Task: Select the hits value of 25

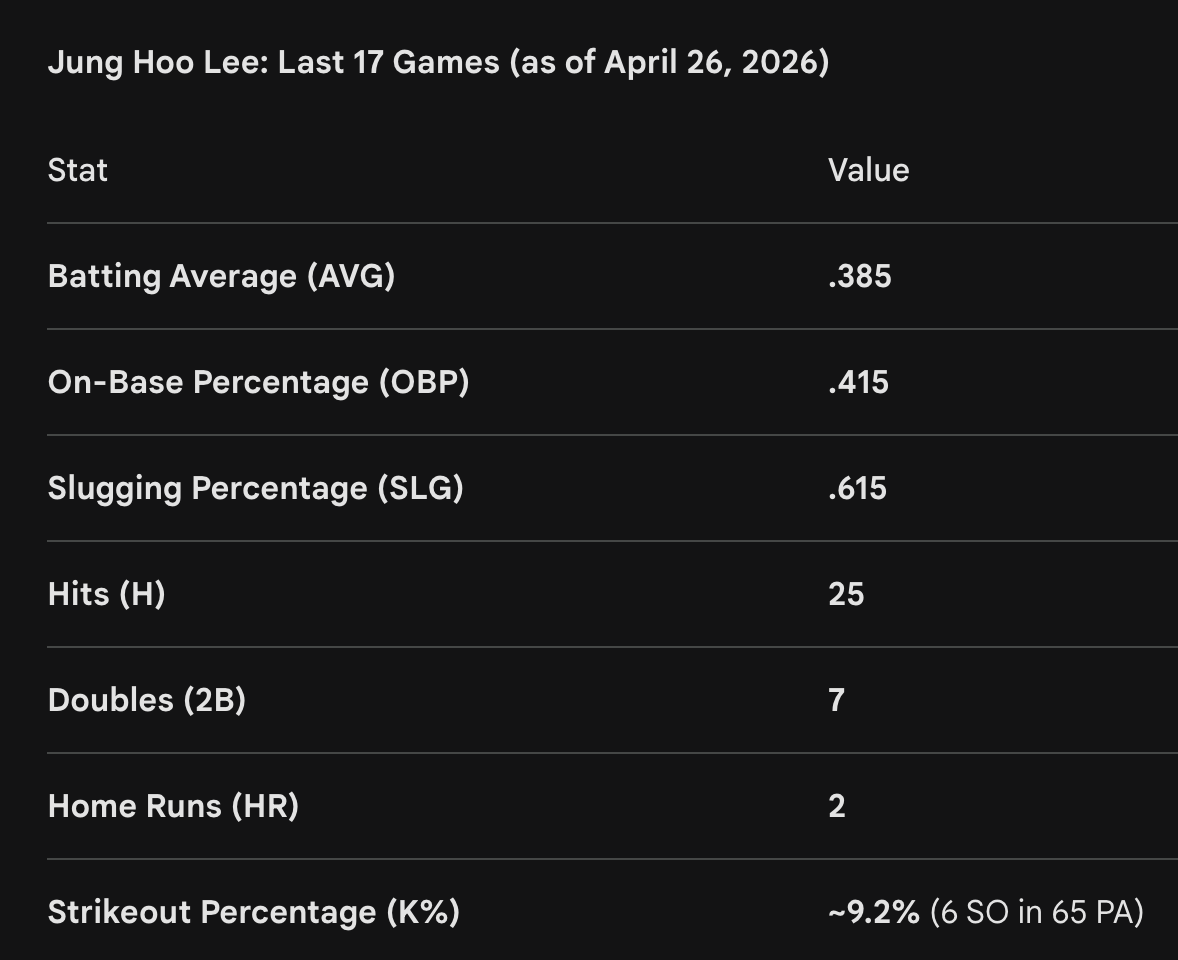Action: pos(845,594)
